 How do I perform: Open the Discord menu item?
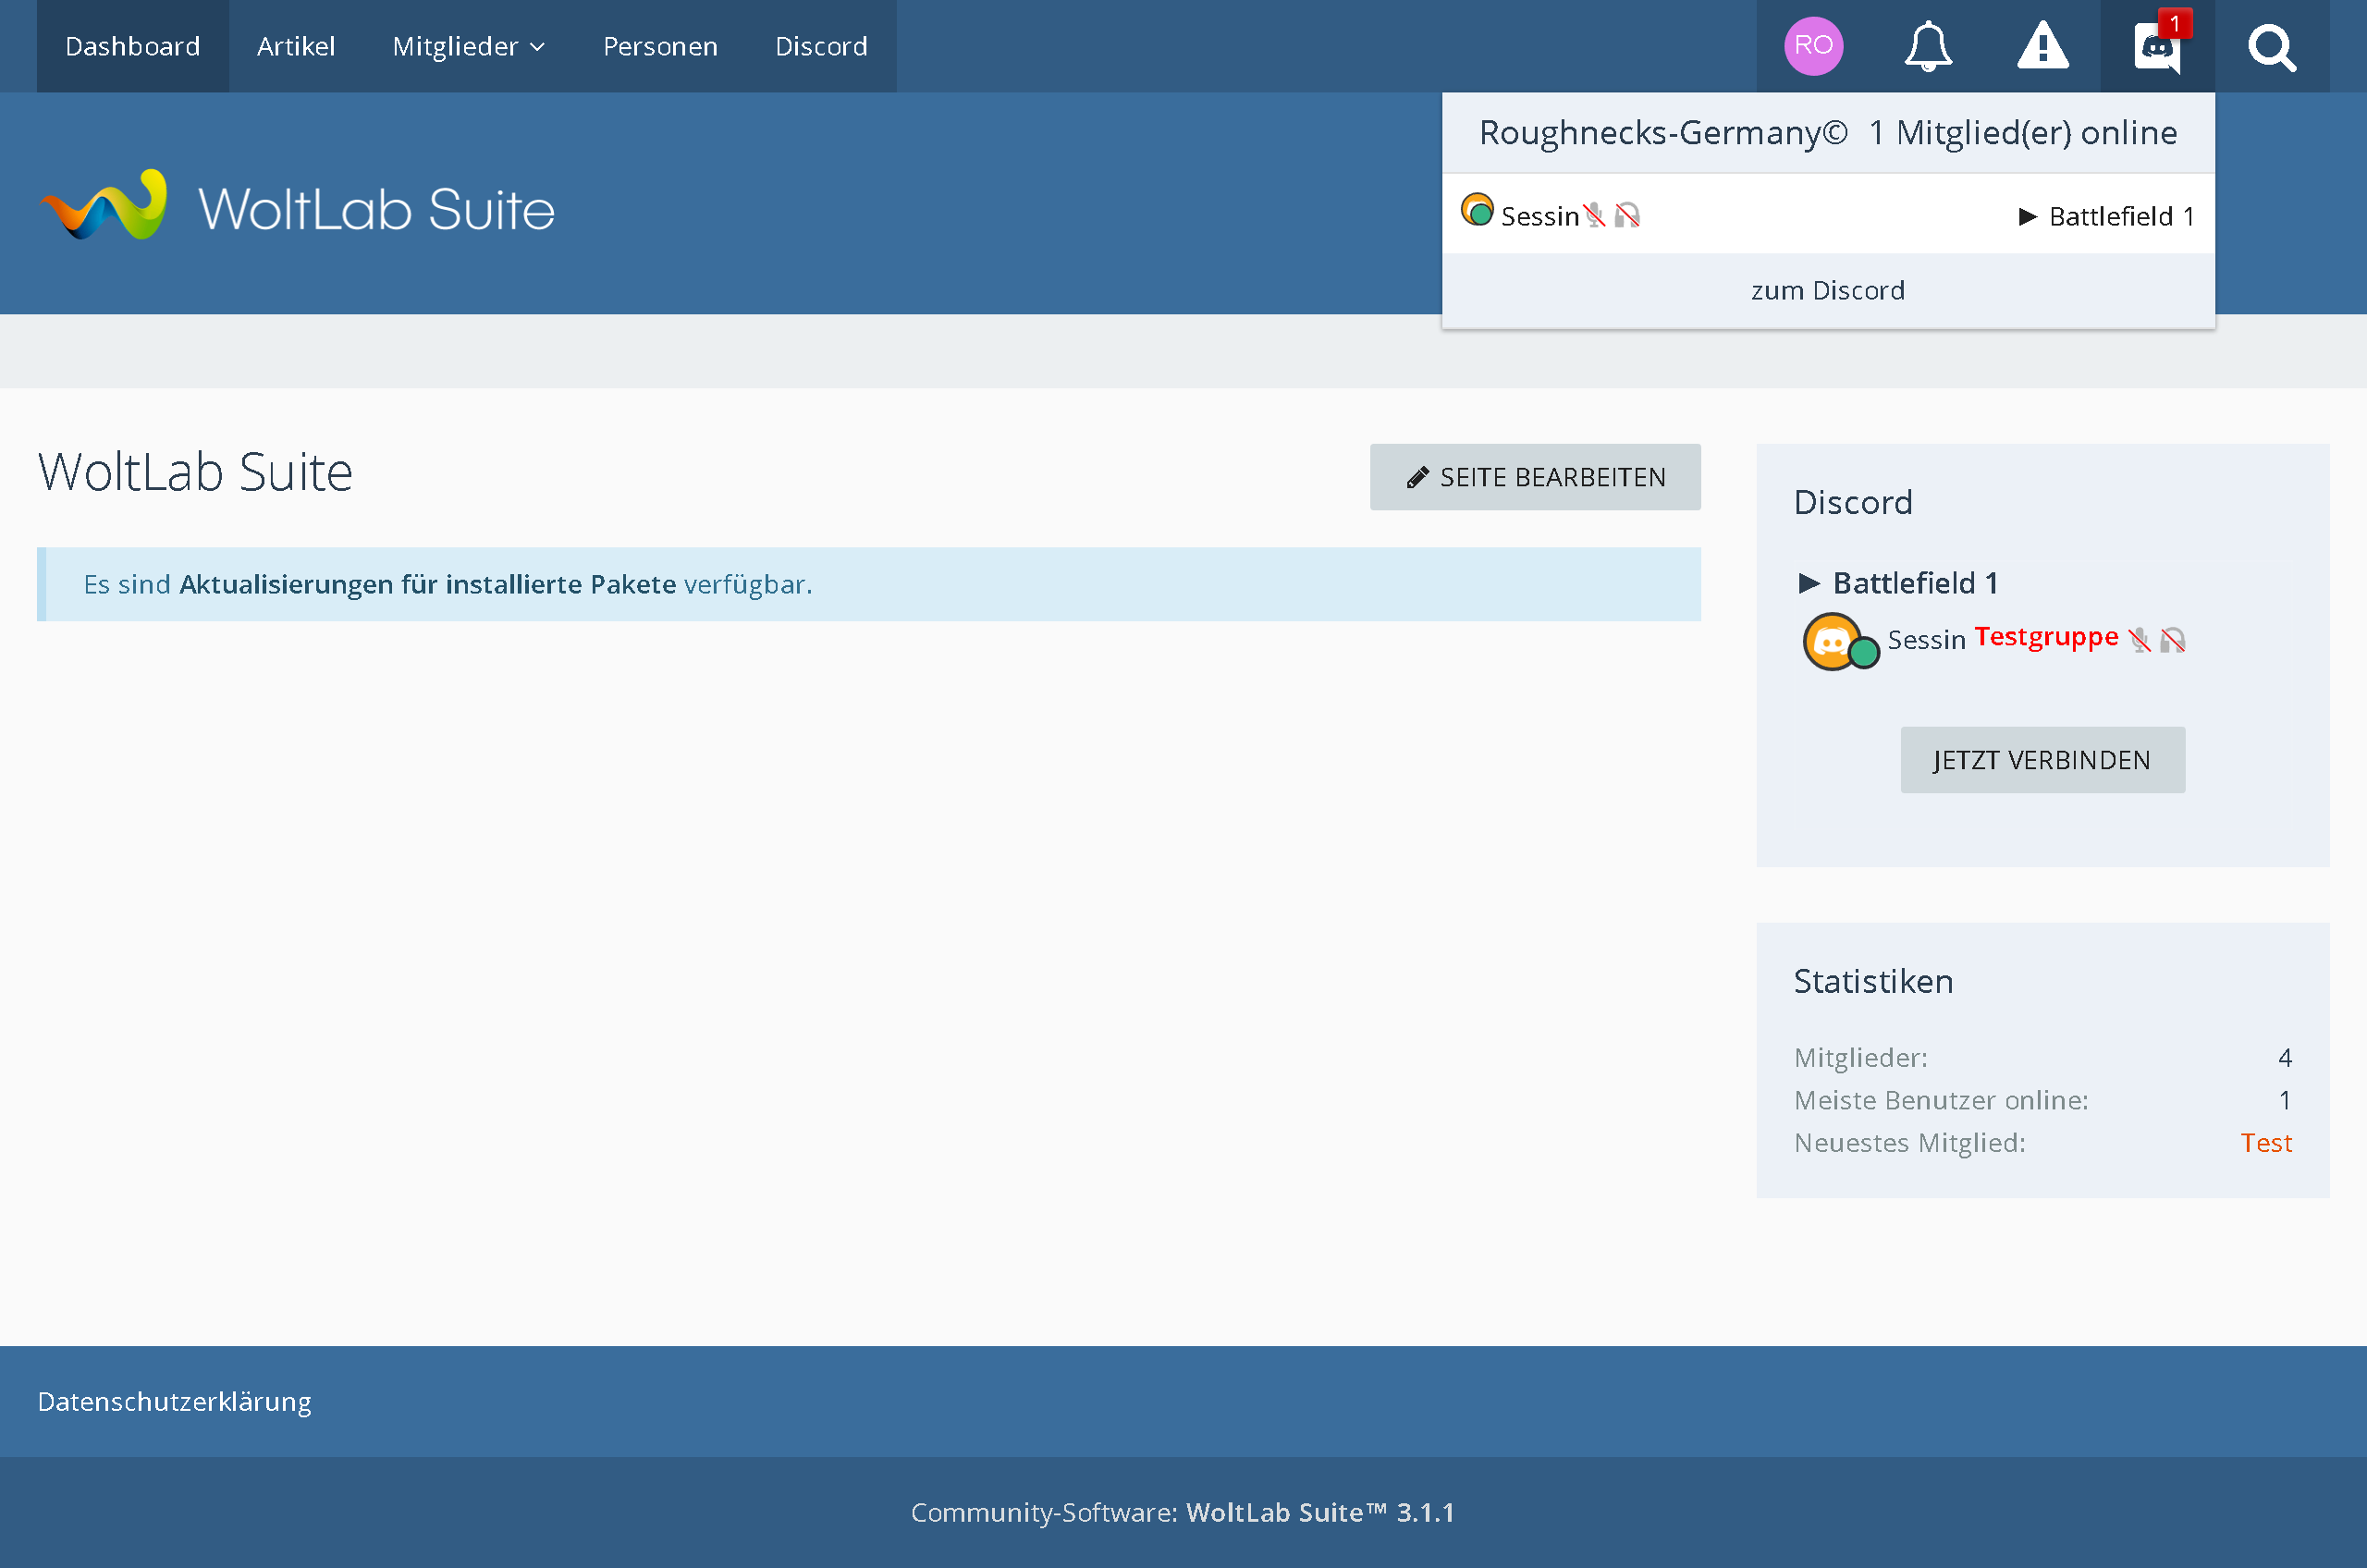pos(821,46)
